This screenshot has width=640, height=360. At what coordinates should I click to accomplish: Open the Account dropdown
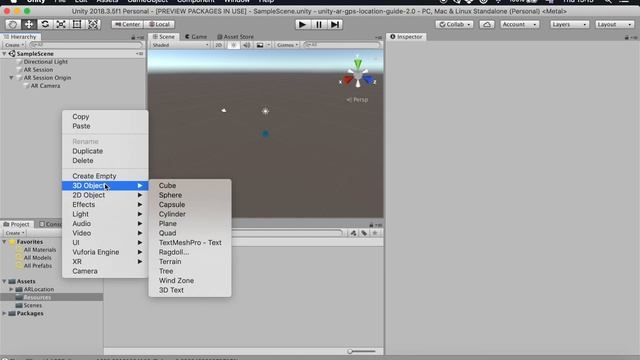519,24
